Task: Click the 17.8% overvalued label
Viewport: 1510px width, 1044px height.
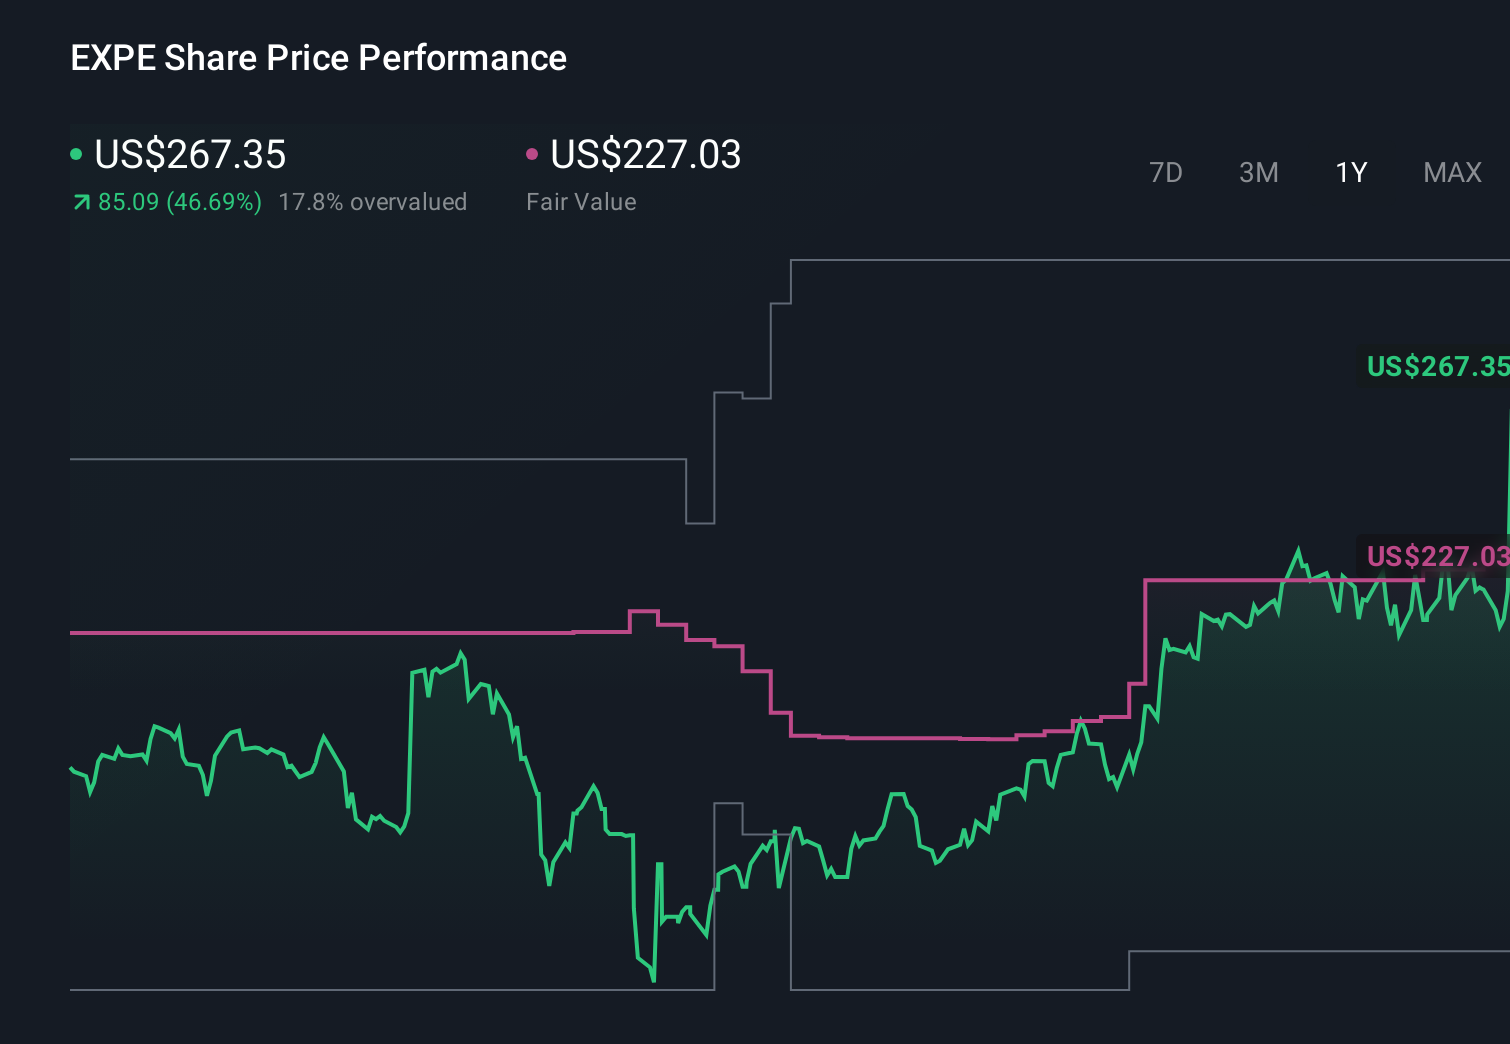Action: point(374,202)
